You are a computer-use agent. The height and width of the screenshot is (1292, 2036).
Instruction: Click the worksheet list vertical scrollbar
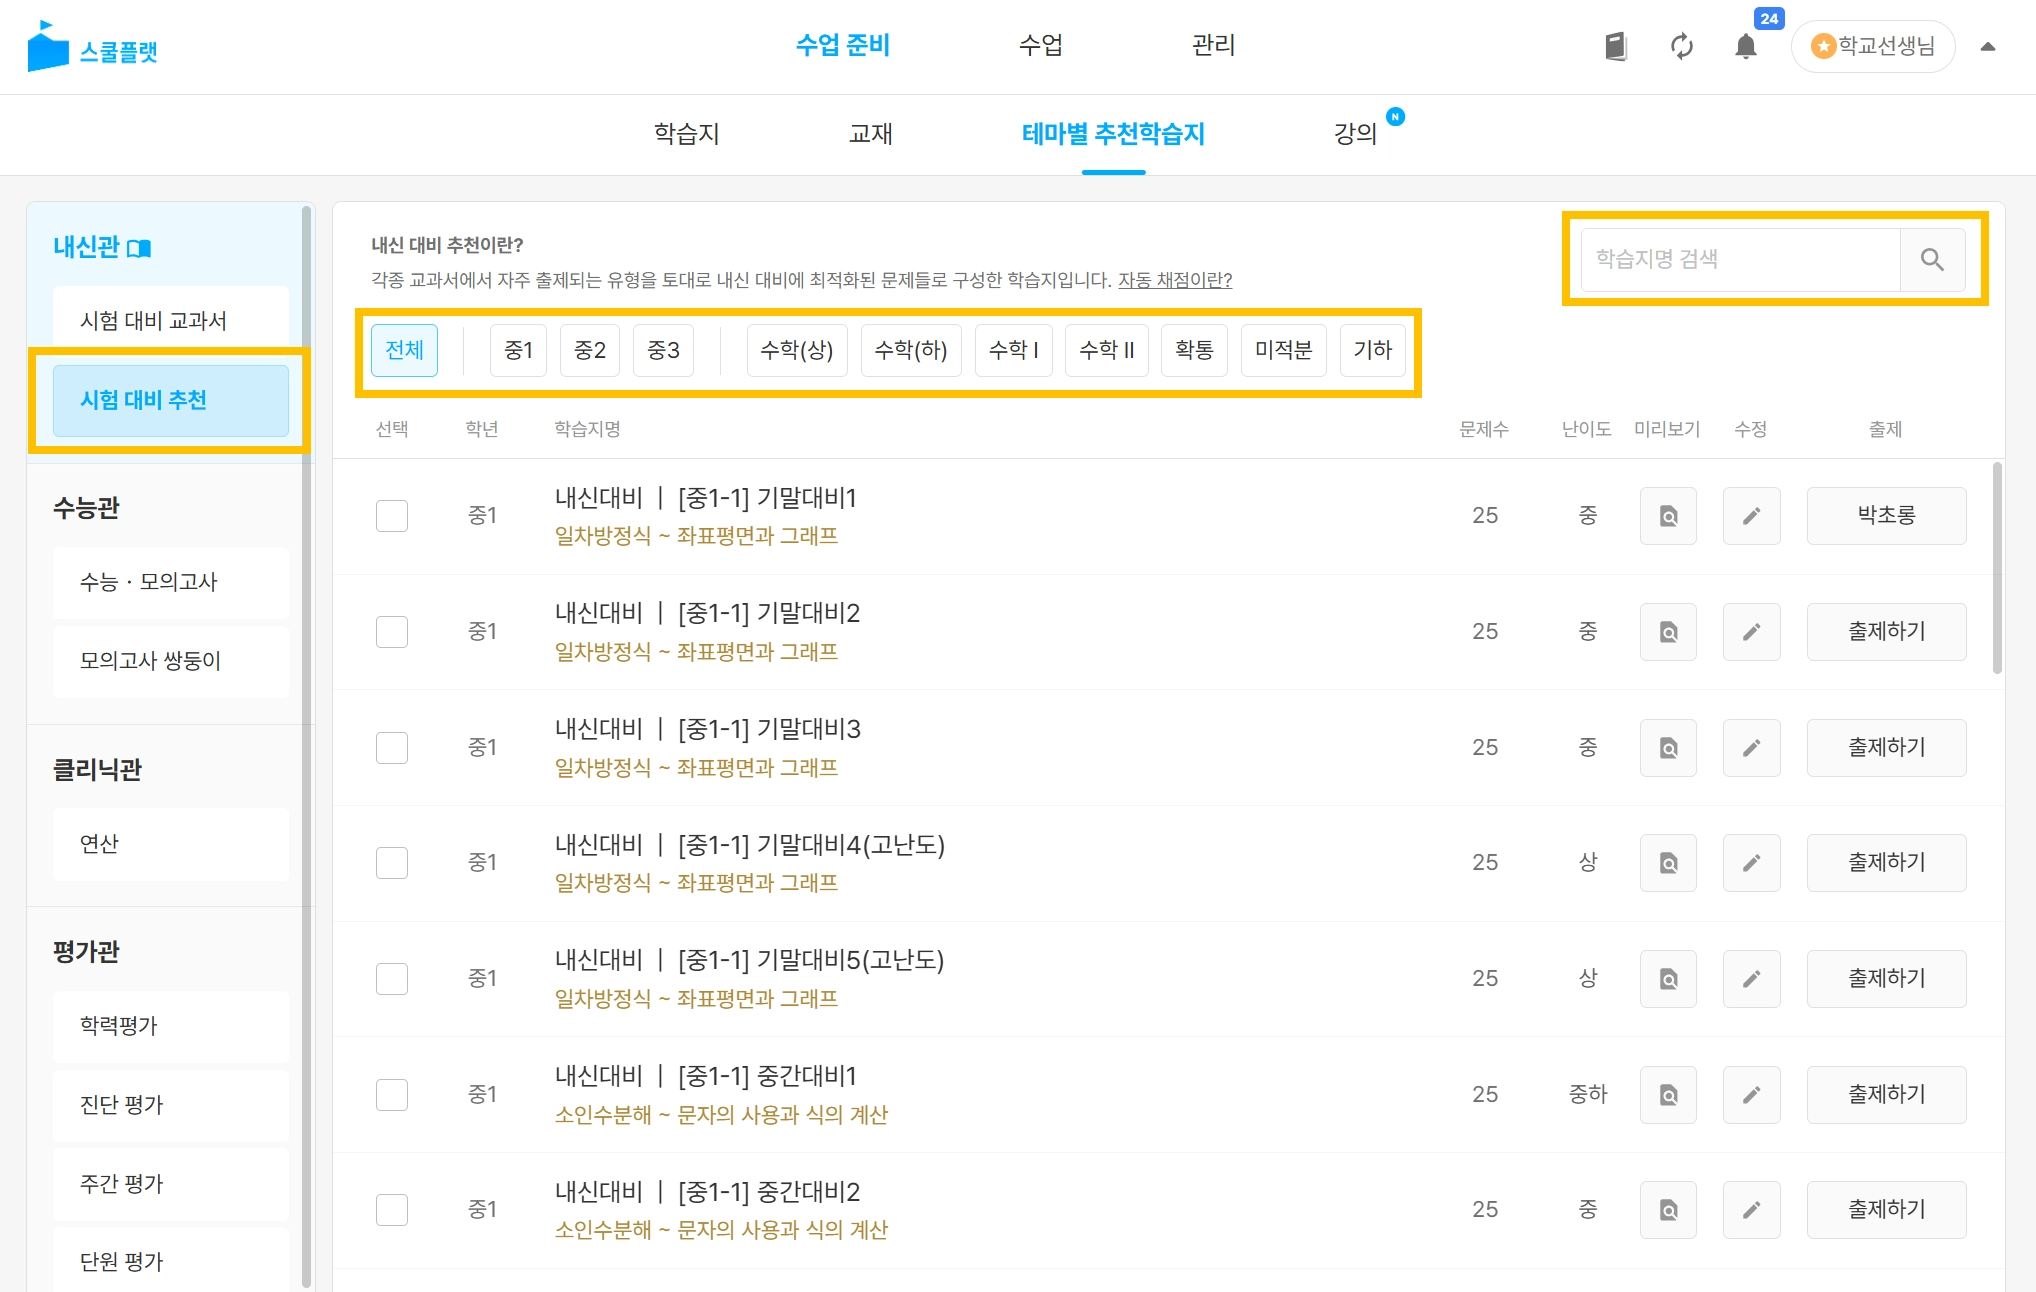click(x=1996, y=570)
